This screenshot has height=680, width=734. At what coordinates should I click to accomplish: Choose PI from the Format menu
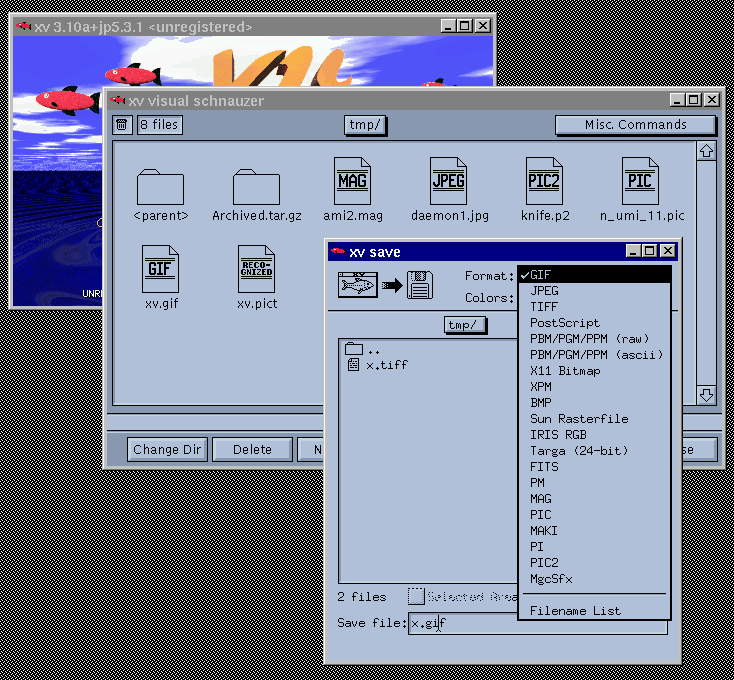pos(595,547)
